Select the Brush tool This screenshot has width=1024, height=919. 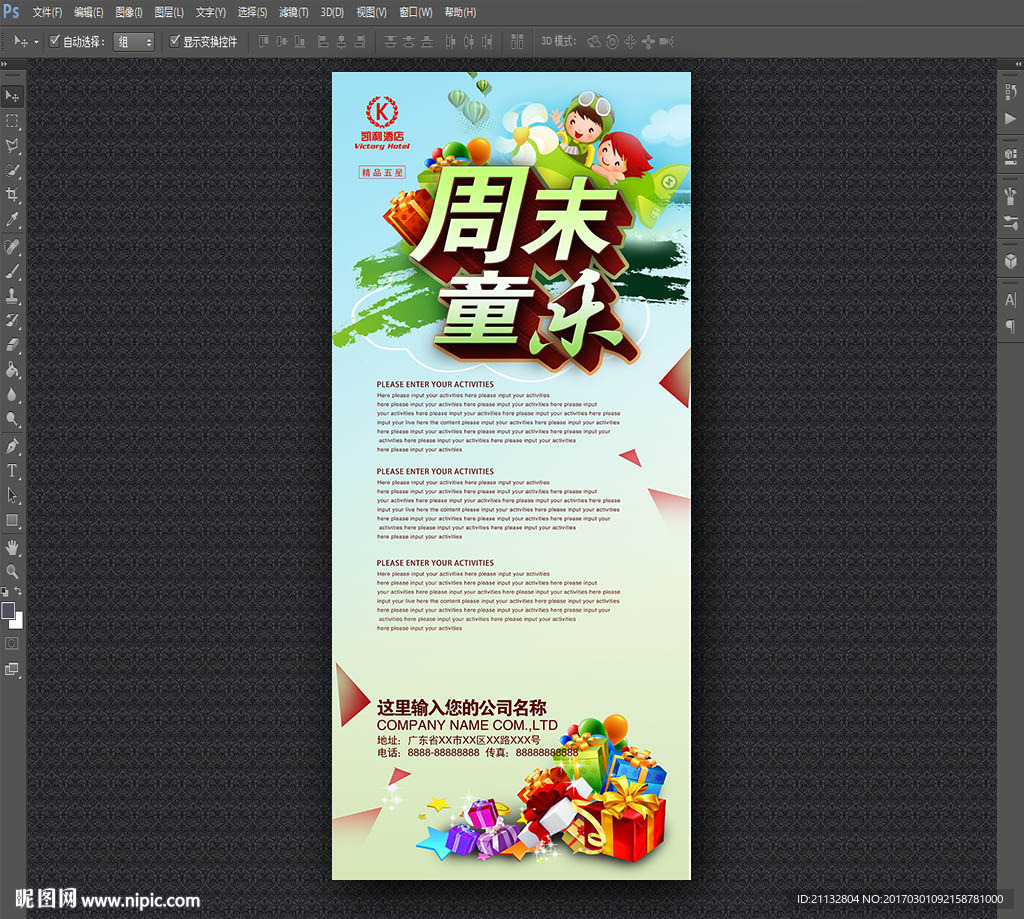[x=12, y=271]
